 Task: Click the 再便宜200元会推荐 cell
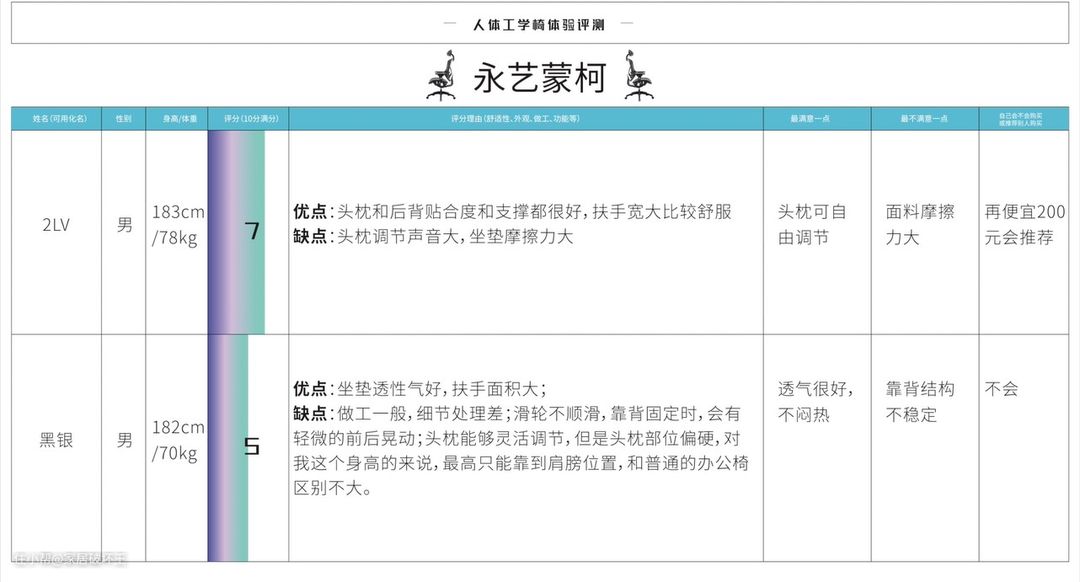click(x=1025, y=225)
